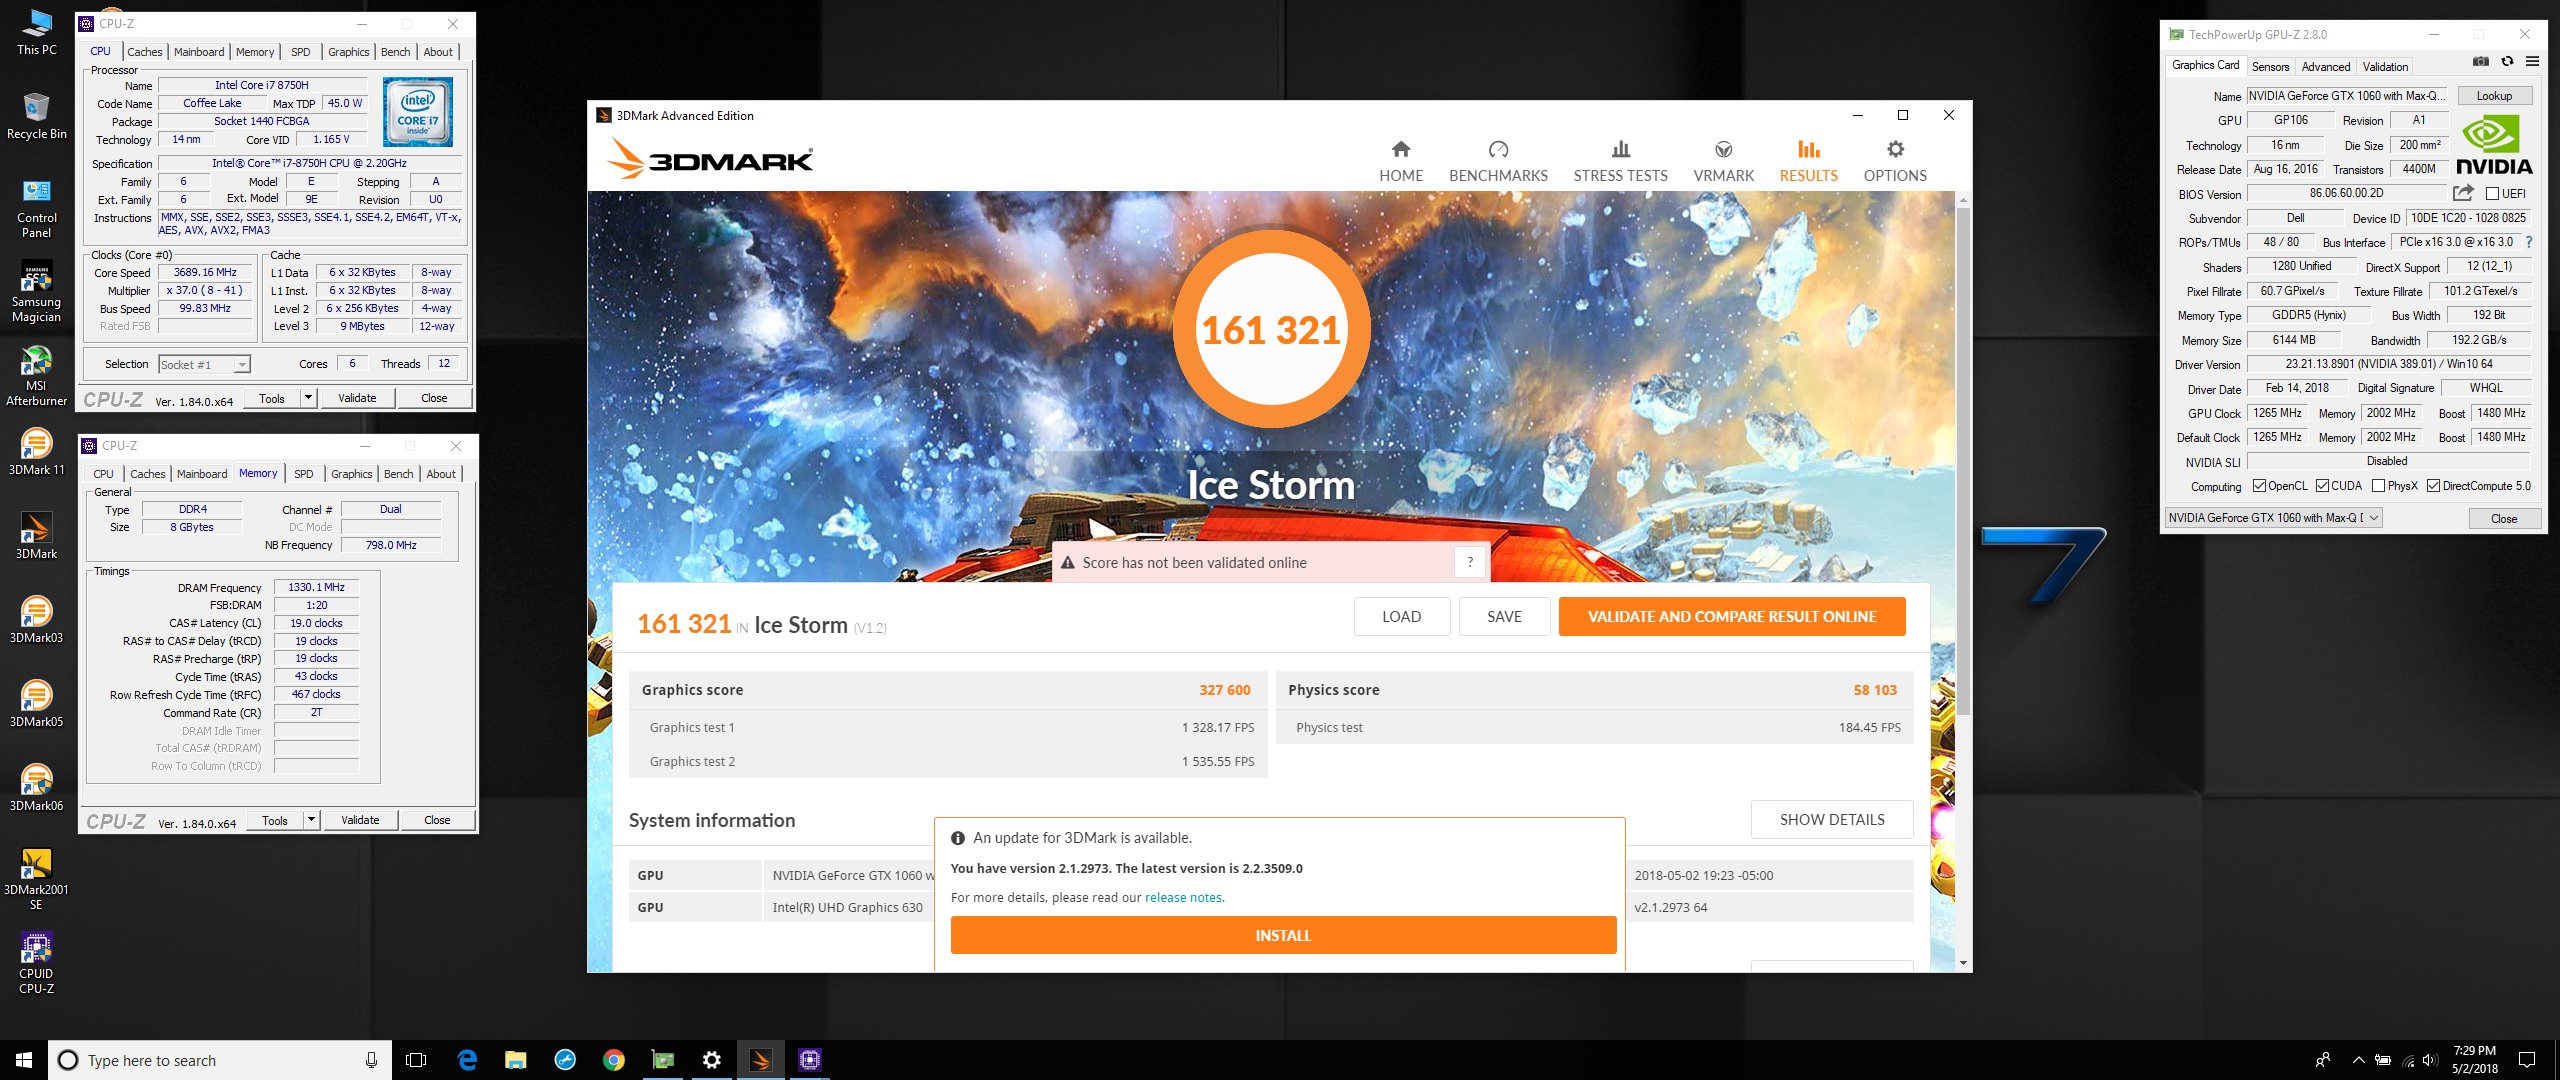Toggle the CUDA checkbox in GPU-Z
2560x1080 pixels.
click(2322, 486)
